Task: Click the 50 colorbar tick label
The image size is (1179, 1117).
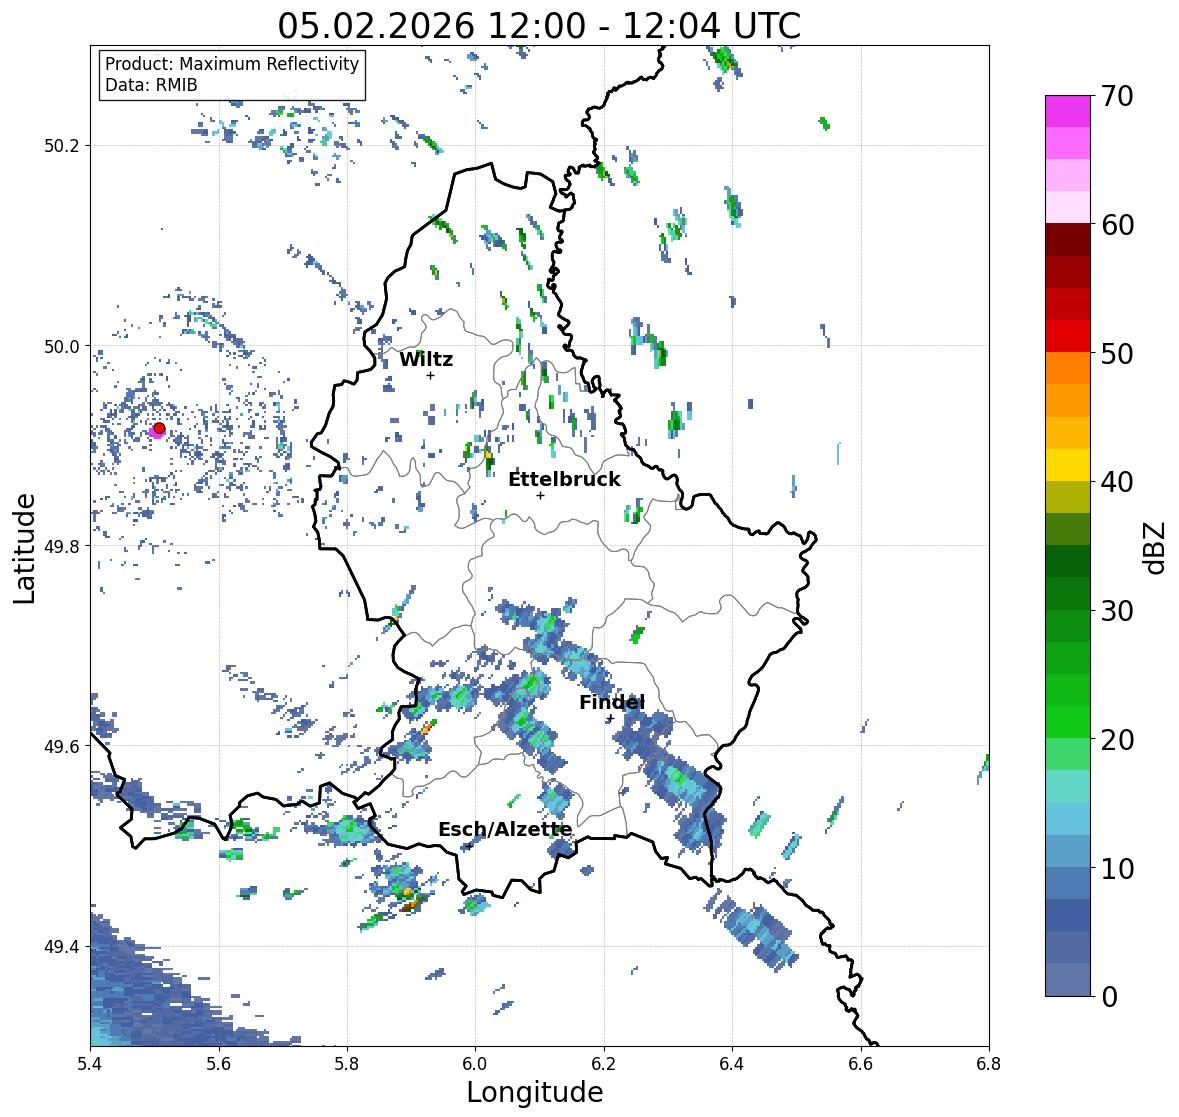Action: pyautogui.click(x=1117, y=353)
